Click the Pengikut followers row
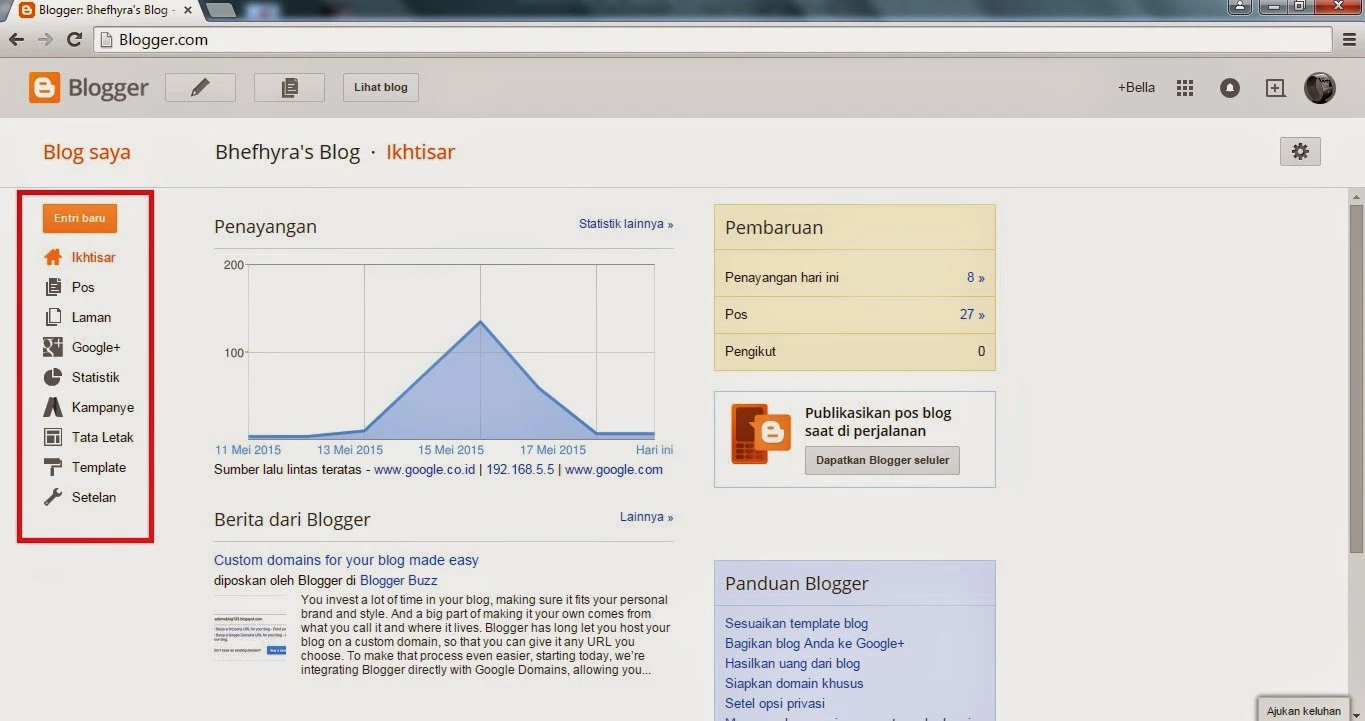The height and width of the screenshot is (721, 1365). click(x=855, y=352)
